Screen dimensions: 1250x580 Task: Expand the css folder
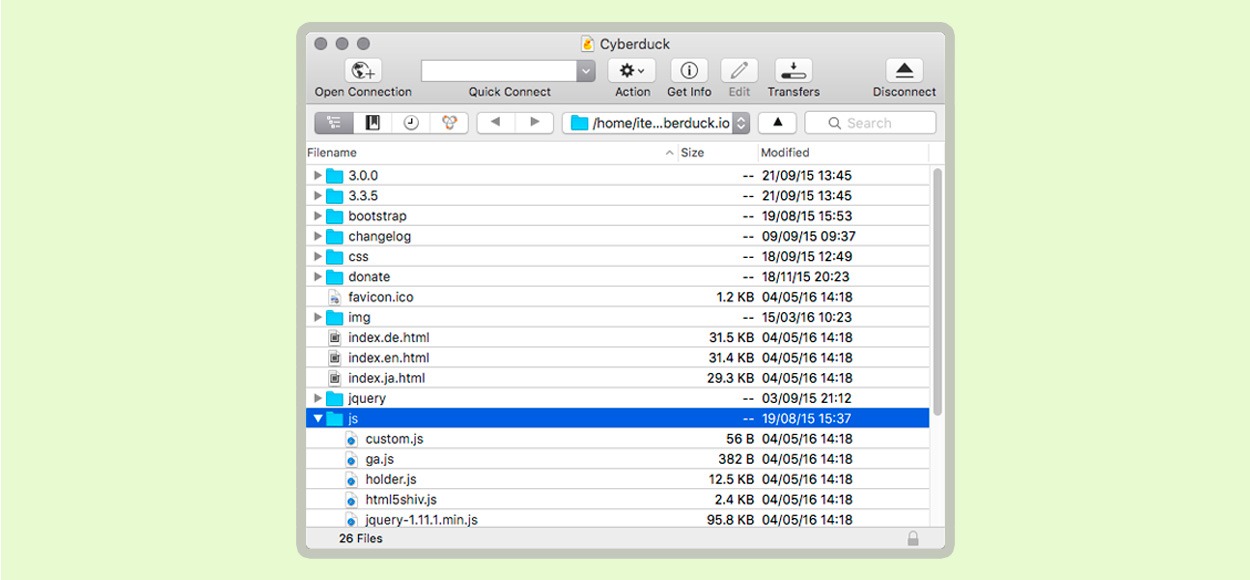click(x=318, y=256)
